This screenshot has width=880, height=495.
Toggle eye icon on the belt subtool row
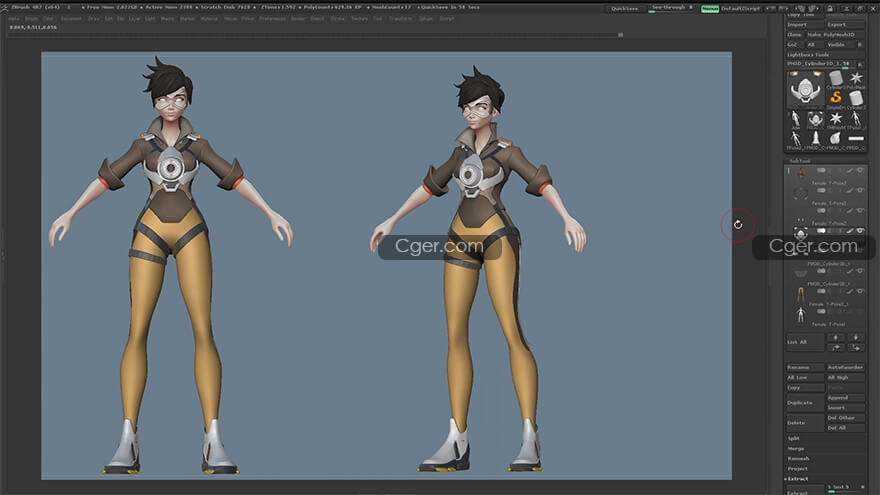tap(860, 271)
